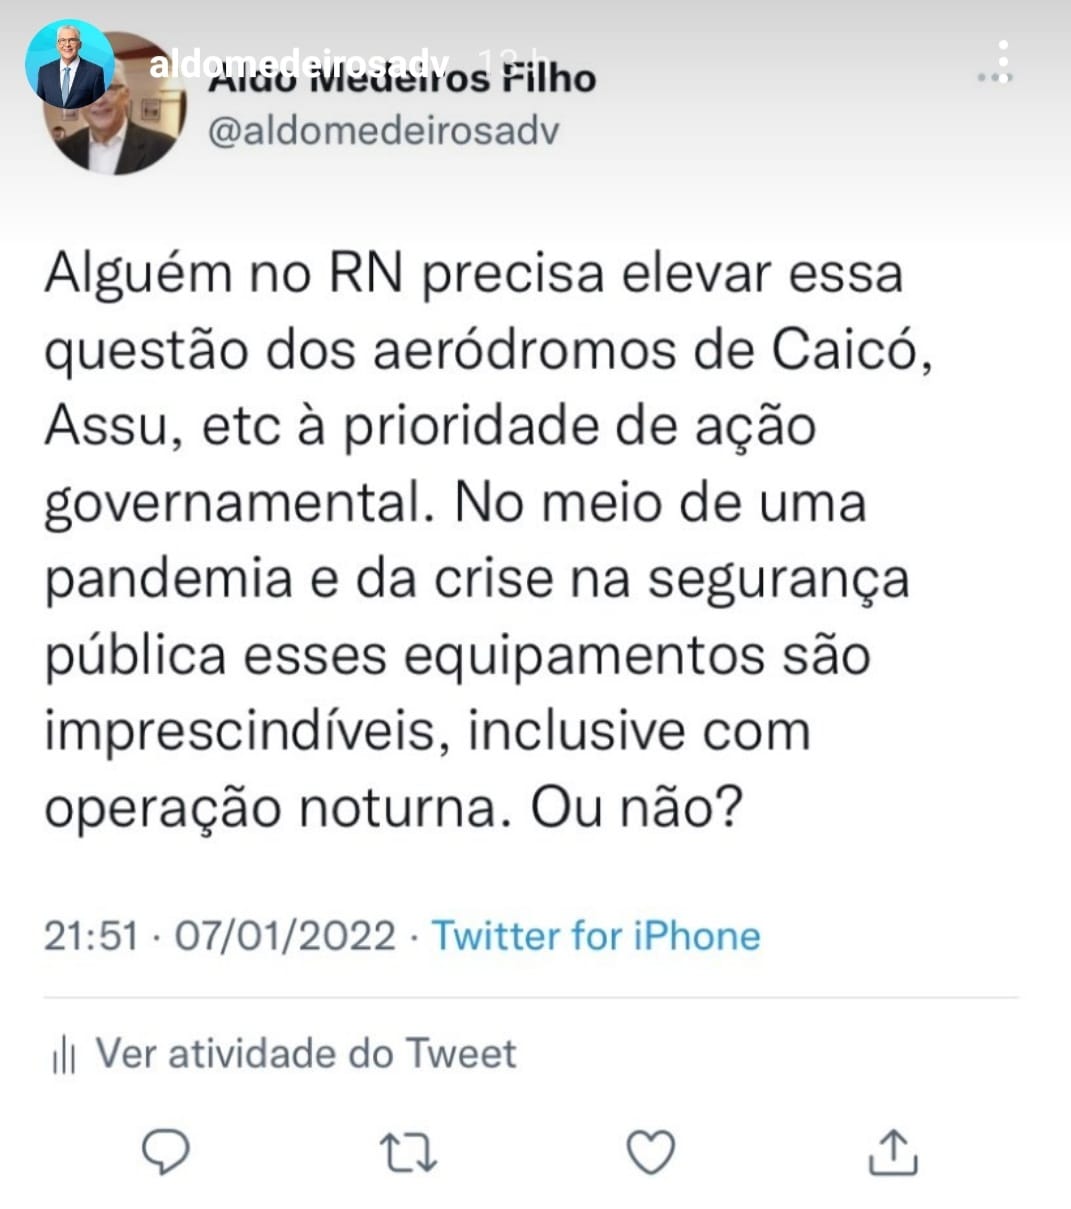Tap the white aldomedeirosadv story username
This screenshot has width=1071, height=1209.
tap(298, 65)
